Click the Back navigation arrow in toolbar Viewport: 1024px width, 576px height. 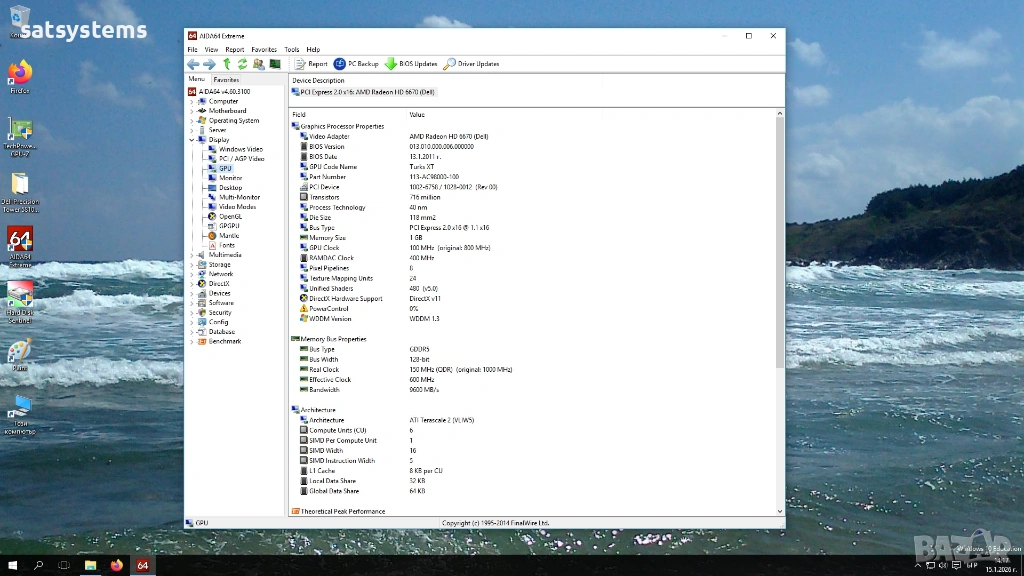pyautogui.click(x=193, y=64)
